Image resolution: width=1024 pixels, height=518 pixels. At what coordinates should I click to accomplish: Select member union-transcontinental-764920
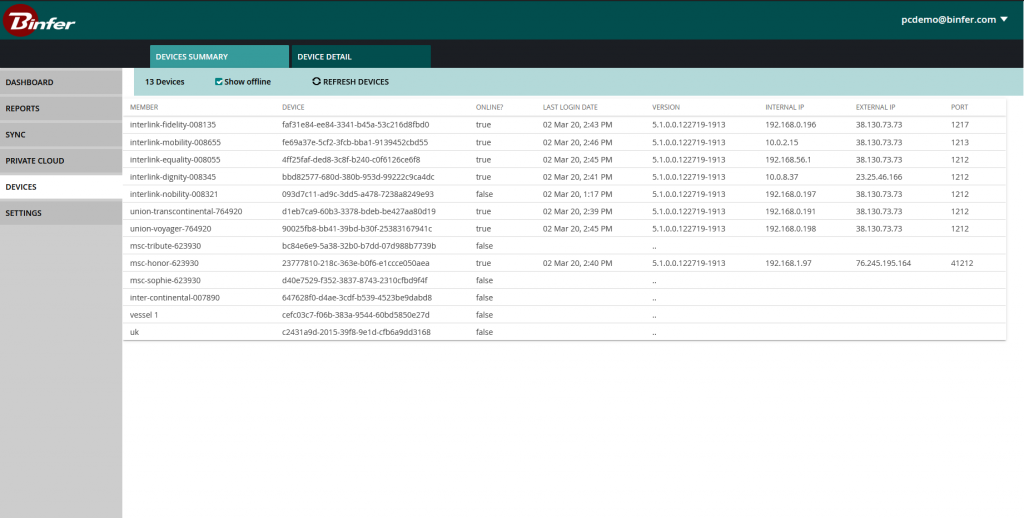coord(186,212)
